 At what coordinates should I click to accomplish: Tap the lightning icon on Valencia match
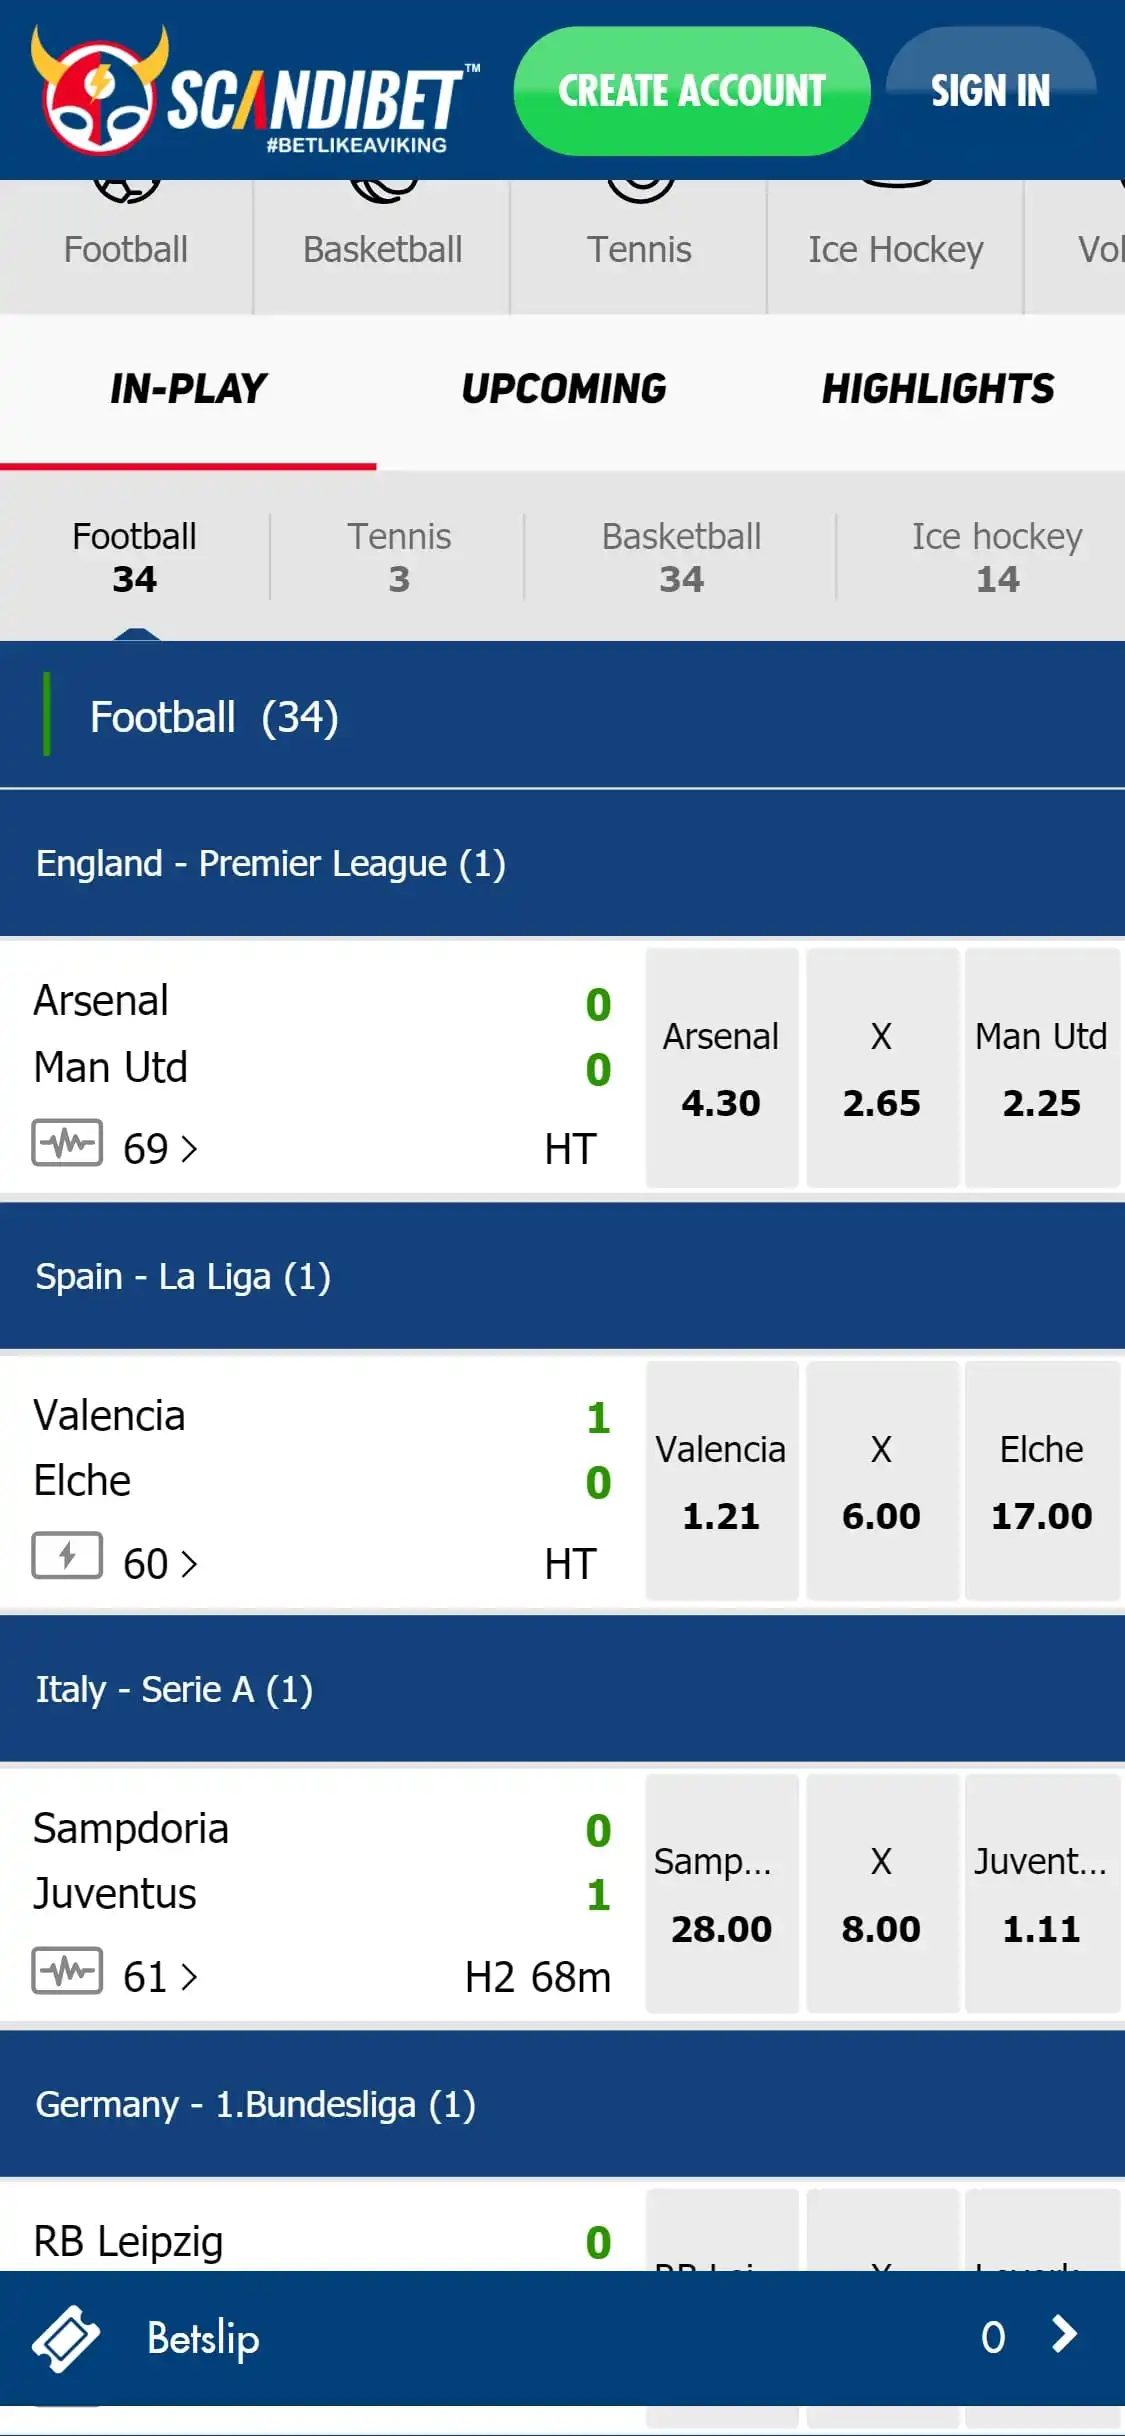pyautogui.click(x=67, y=1556)
